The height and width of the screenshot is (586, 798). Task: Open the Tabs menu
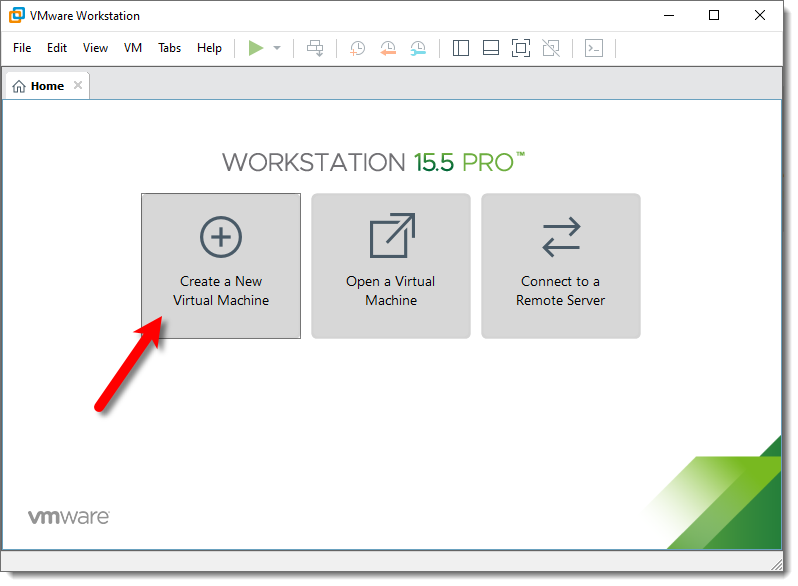(x=170, y=48)
